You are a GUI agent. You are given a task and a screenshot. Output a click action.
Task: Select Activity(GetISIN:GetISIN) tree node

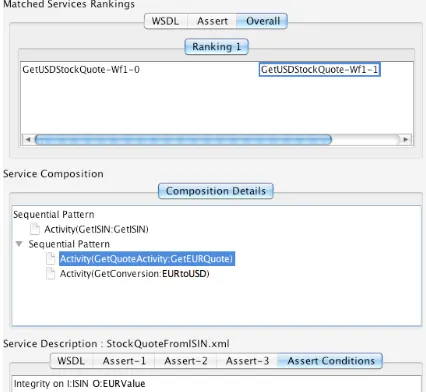point(96,229)
